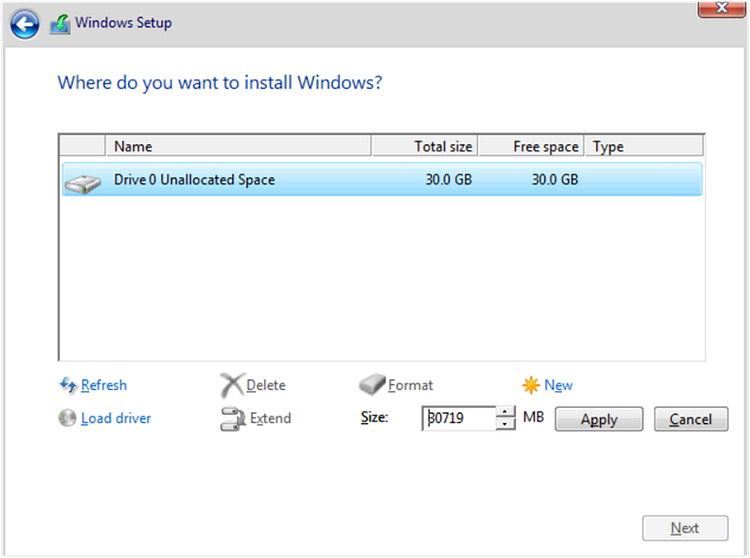Proceed with the Next button
The image size is (750, 558).
pos(685,528)
